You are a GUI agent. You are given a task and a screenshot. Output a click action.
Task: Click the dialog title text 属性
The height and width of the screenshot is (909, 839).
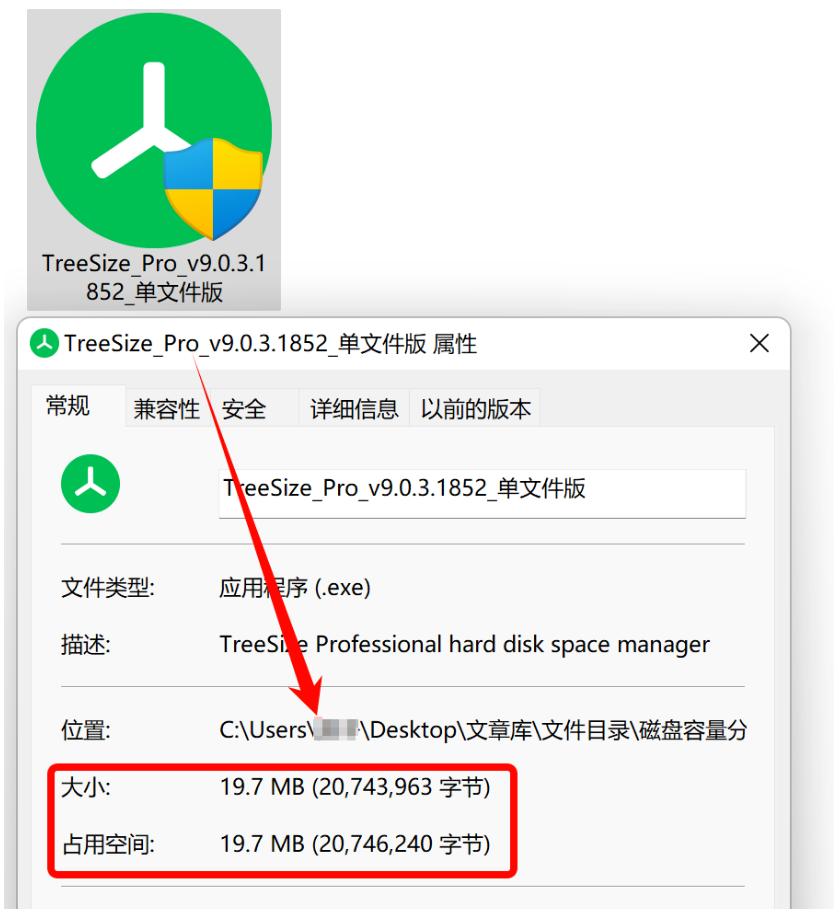pyautogui.click(x=455, y=344)
